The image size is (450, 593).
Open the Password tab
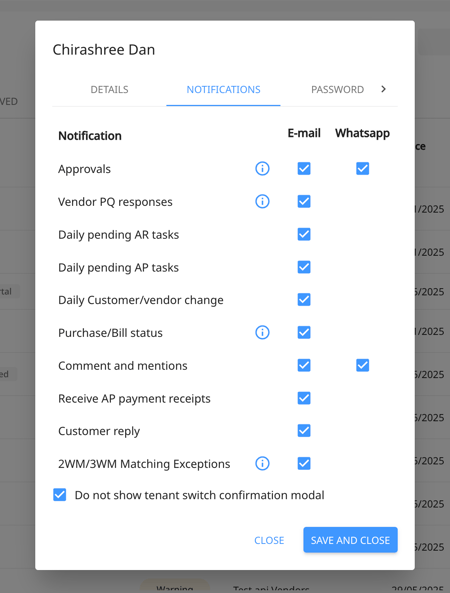coord(337,90)
